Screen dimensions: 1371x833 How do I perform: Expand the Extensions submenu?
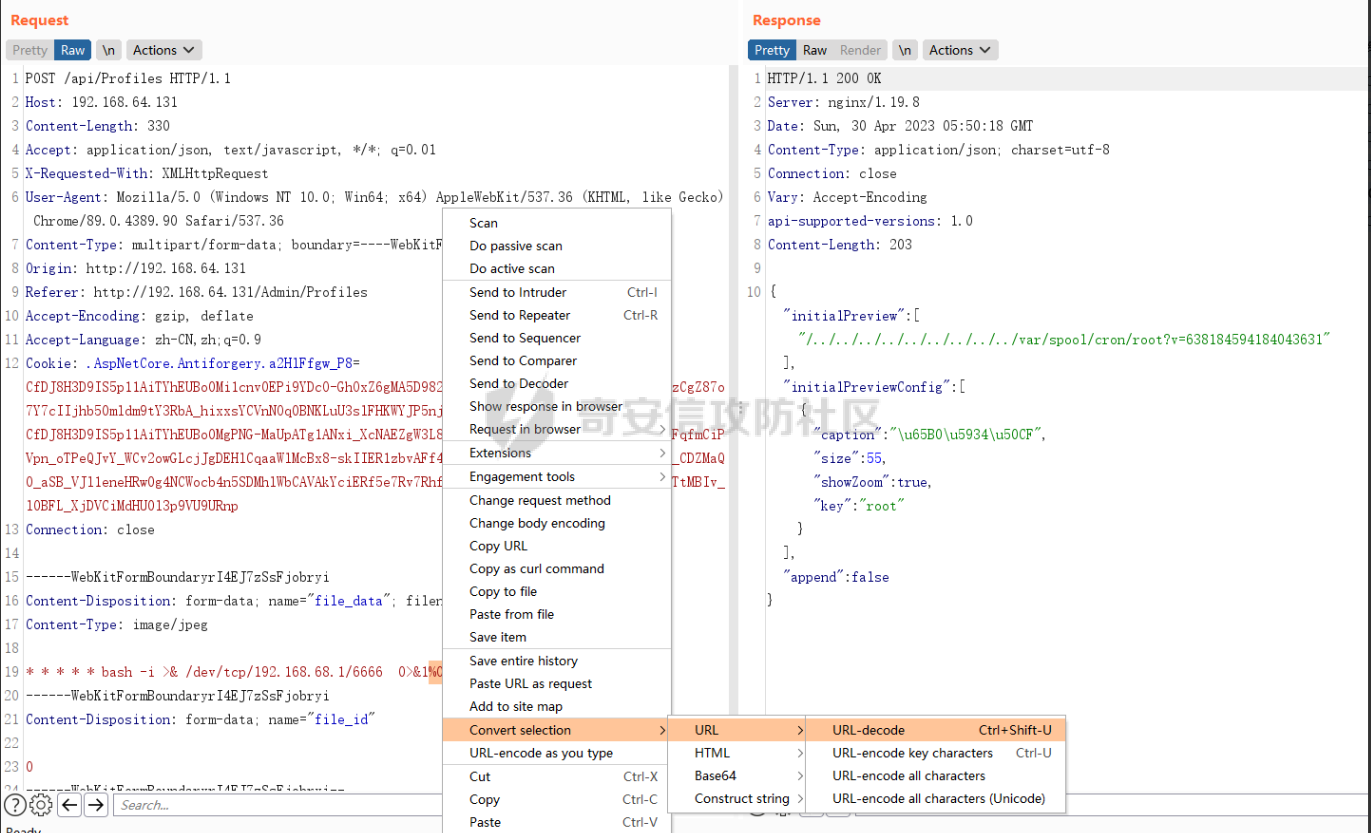[557, 453]
